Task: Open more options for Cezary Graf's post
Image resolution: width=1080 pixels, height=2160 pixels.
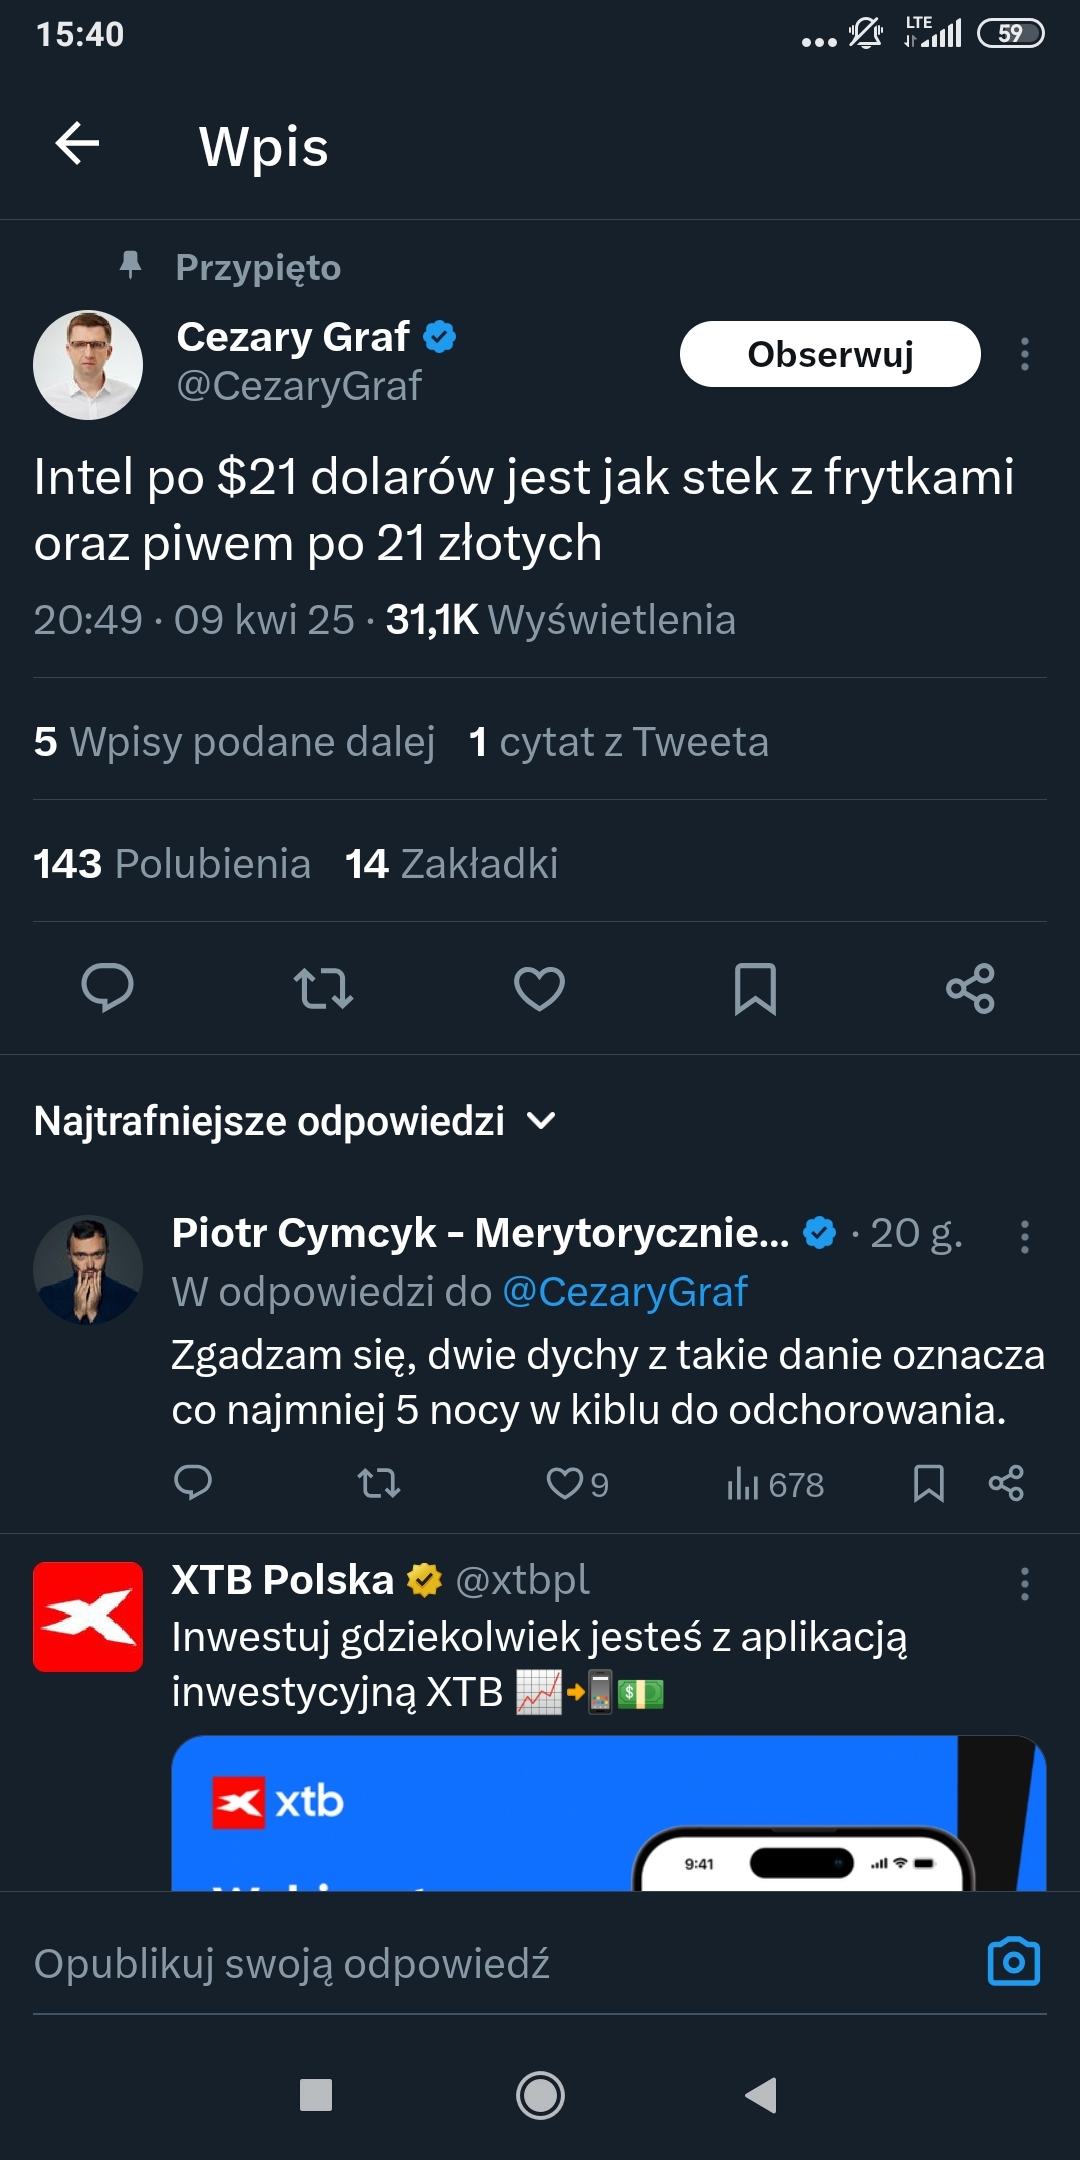Action: pyautogui.click(x=1024, y=354)
